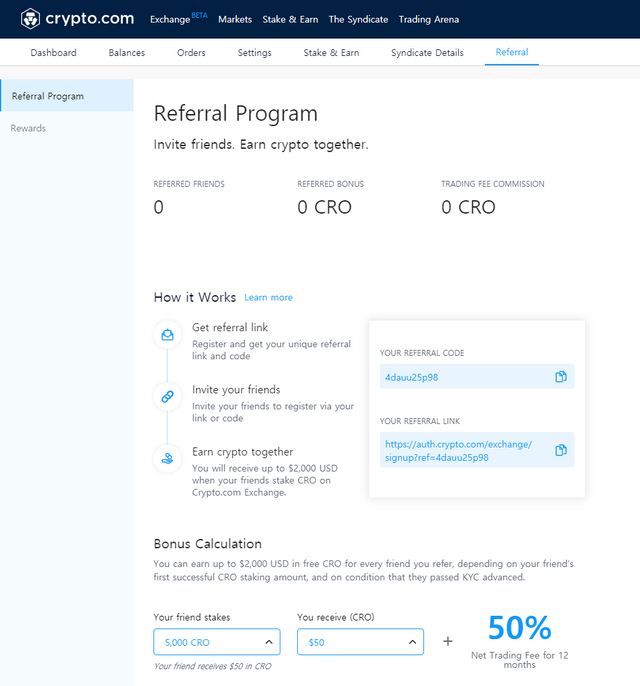
Task: Click the crypto.com wordmark text
Action: [90, 19]
